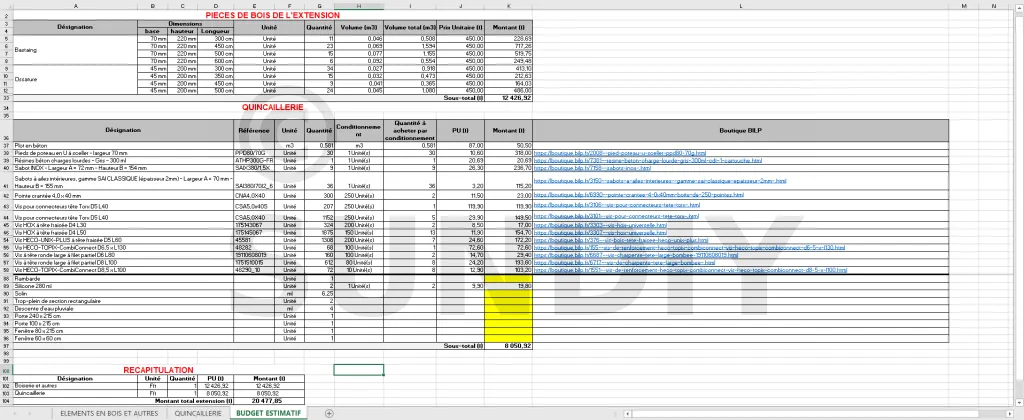The image size is (1024, 420).
Task: Select column L header
Action: pyautogui.click(x=740, y=5)
